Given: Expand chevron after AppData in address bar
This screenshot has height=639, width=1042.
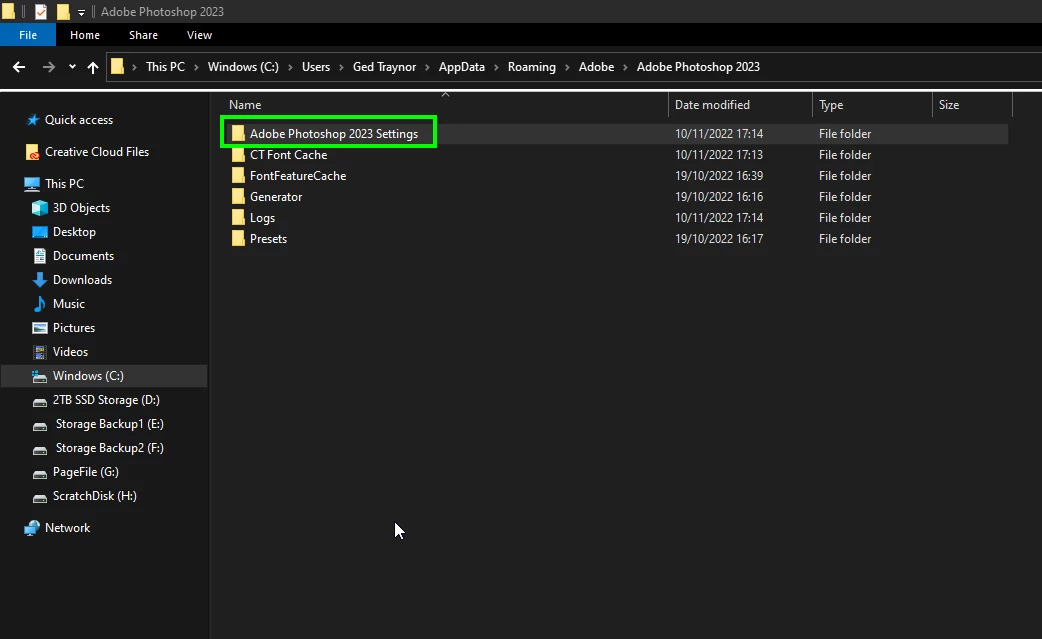Looking at the screenshot, I should tap(496, 67).
